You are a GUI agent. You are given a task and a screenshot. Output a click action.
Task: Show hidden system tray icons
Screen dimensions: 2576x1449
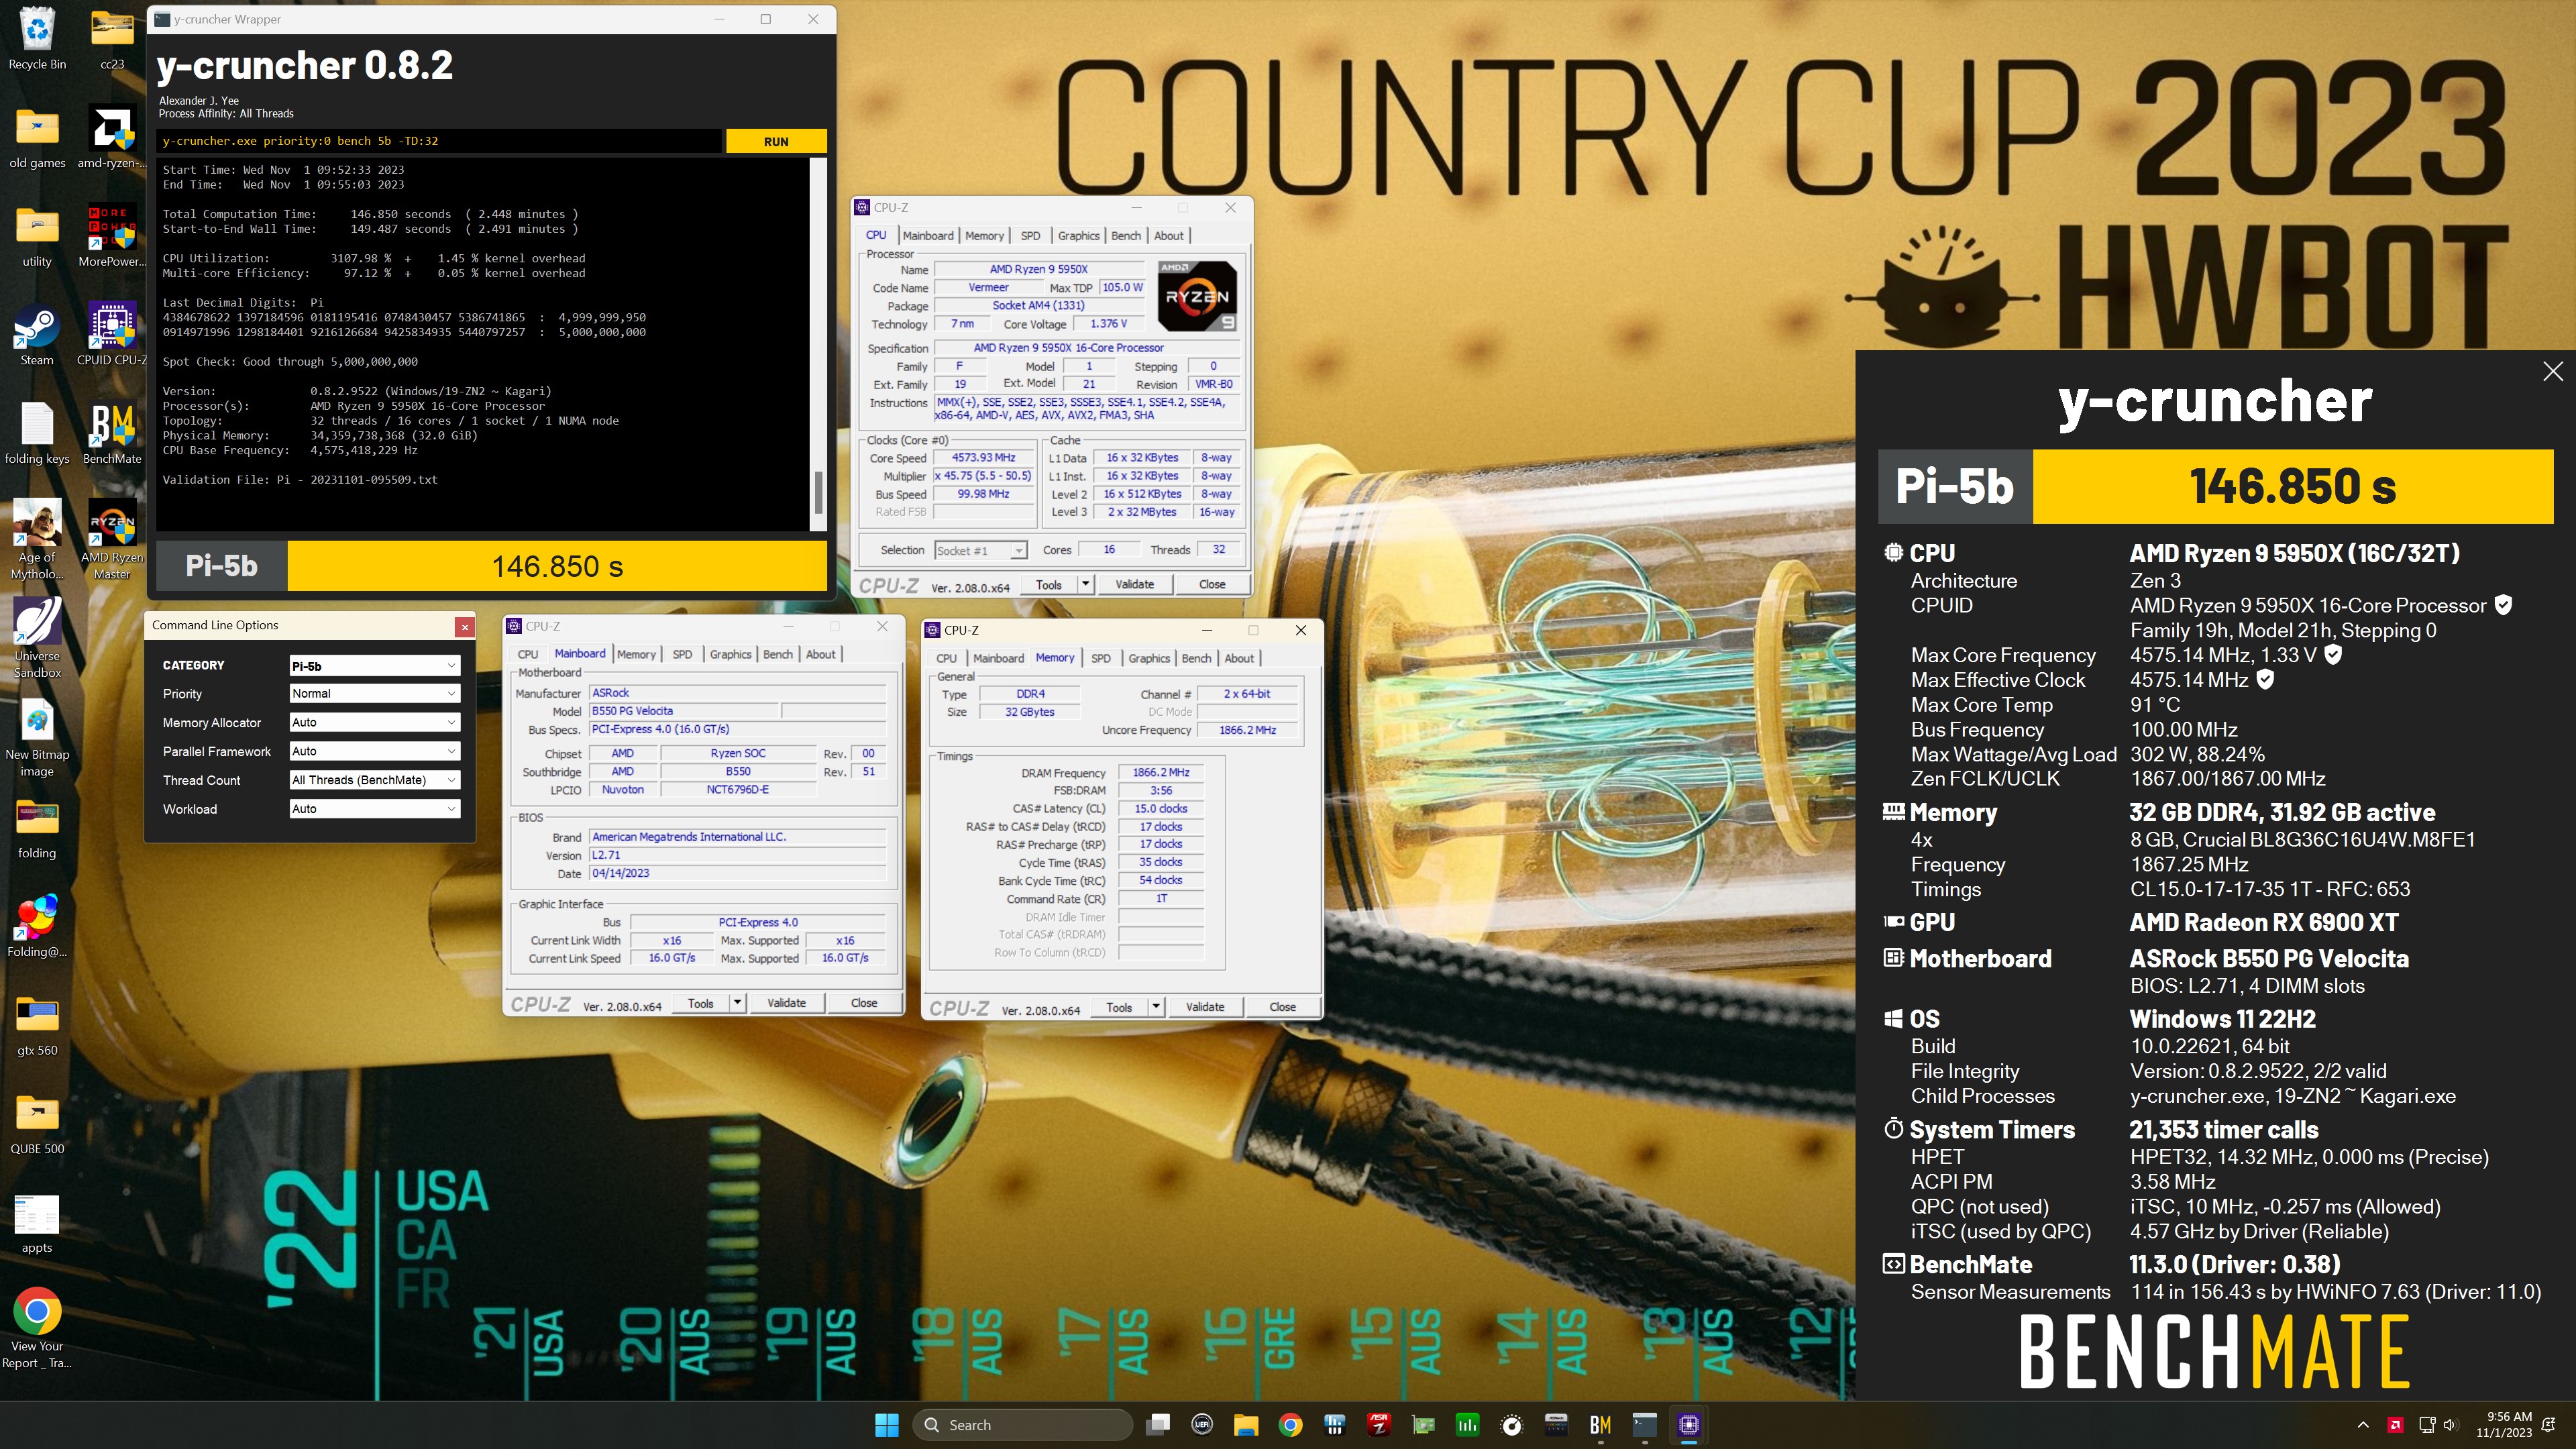(2363, 1425)
